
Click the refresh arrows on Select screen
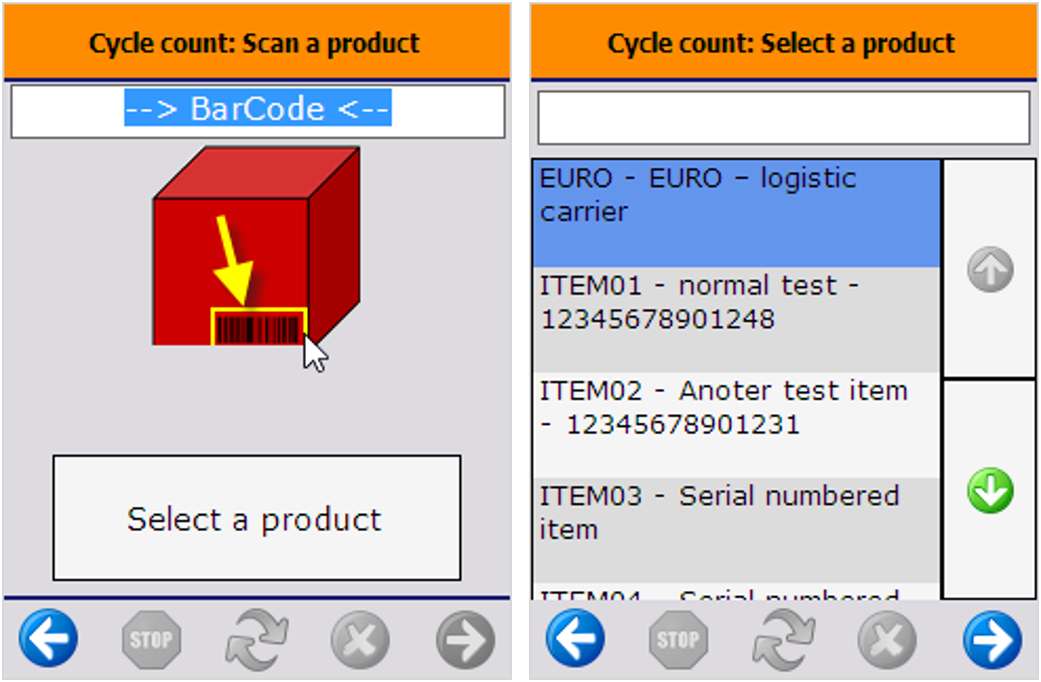coord(783,639)
